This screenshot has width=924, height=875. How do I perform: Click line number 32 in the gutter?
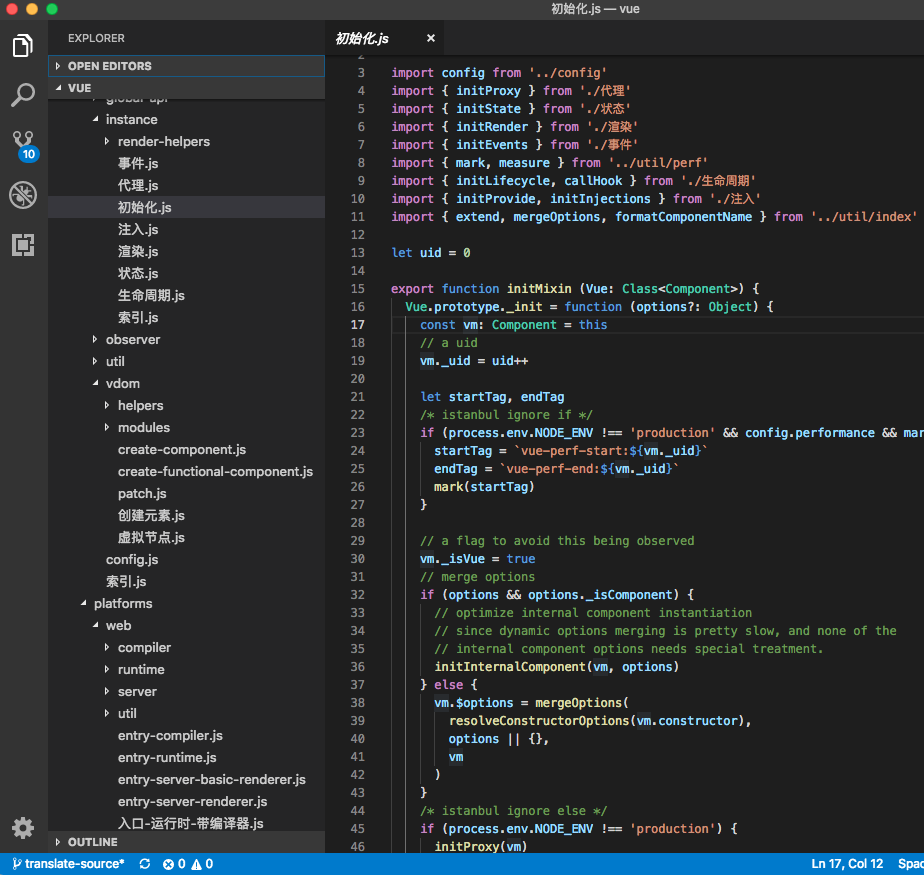[358, 595]
